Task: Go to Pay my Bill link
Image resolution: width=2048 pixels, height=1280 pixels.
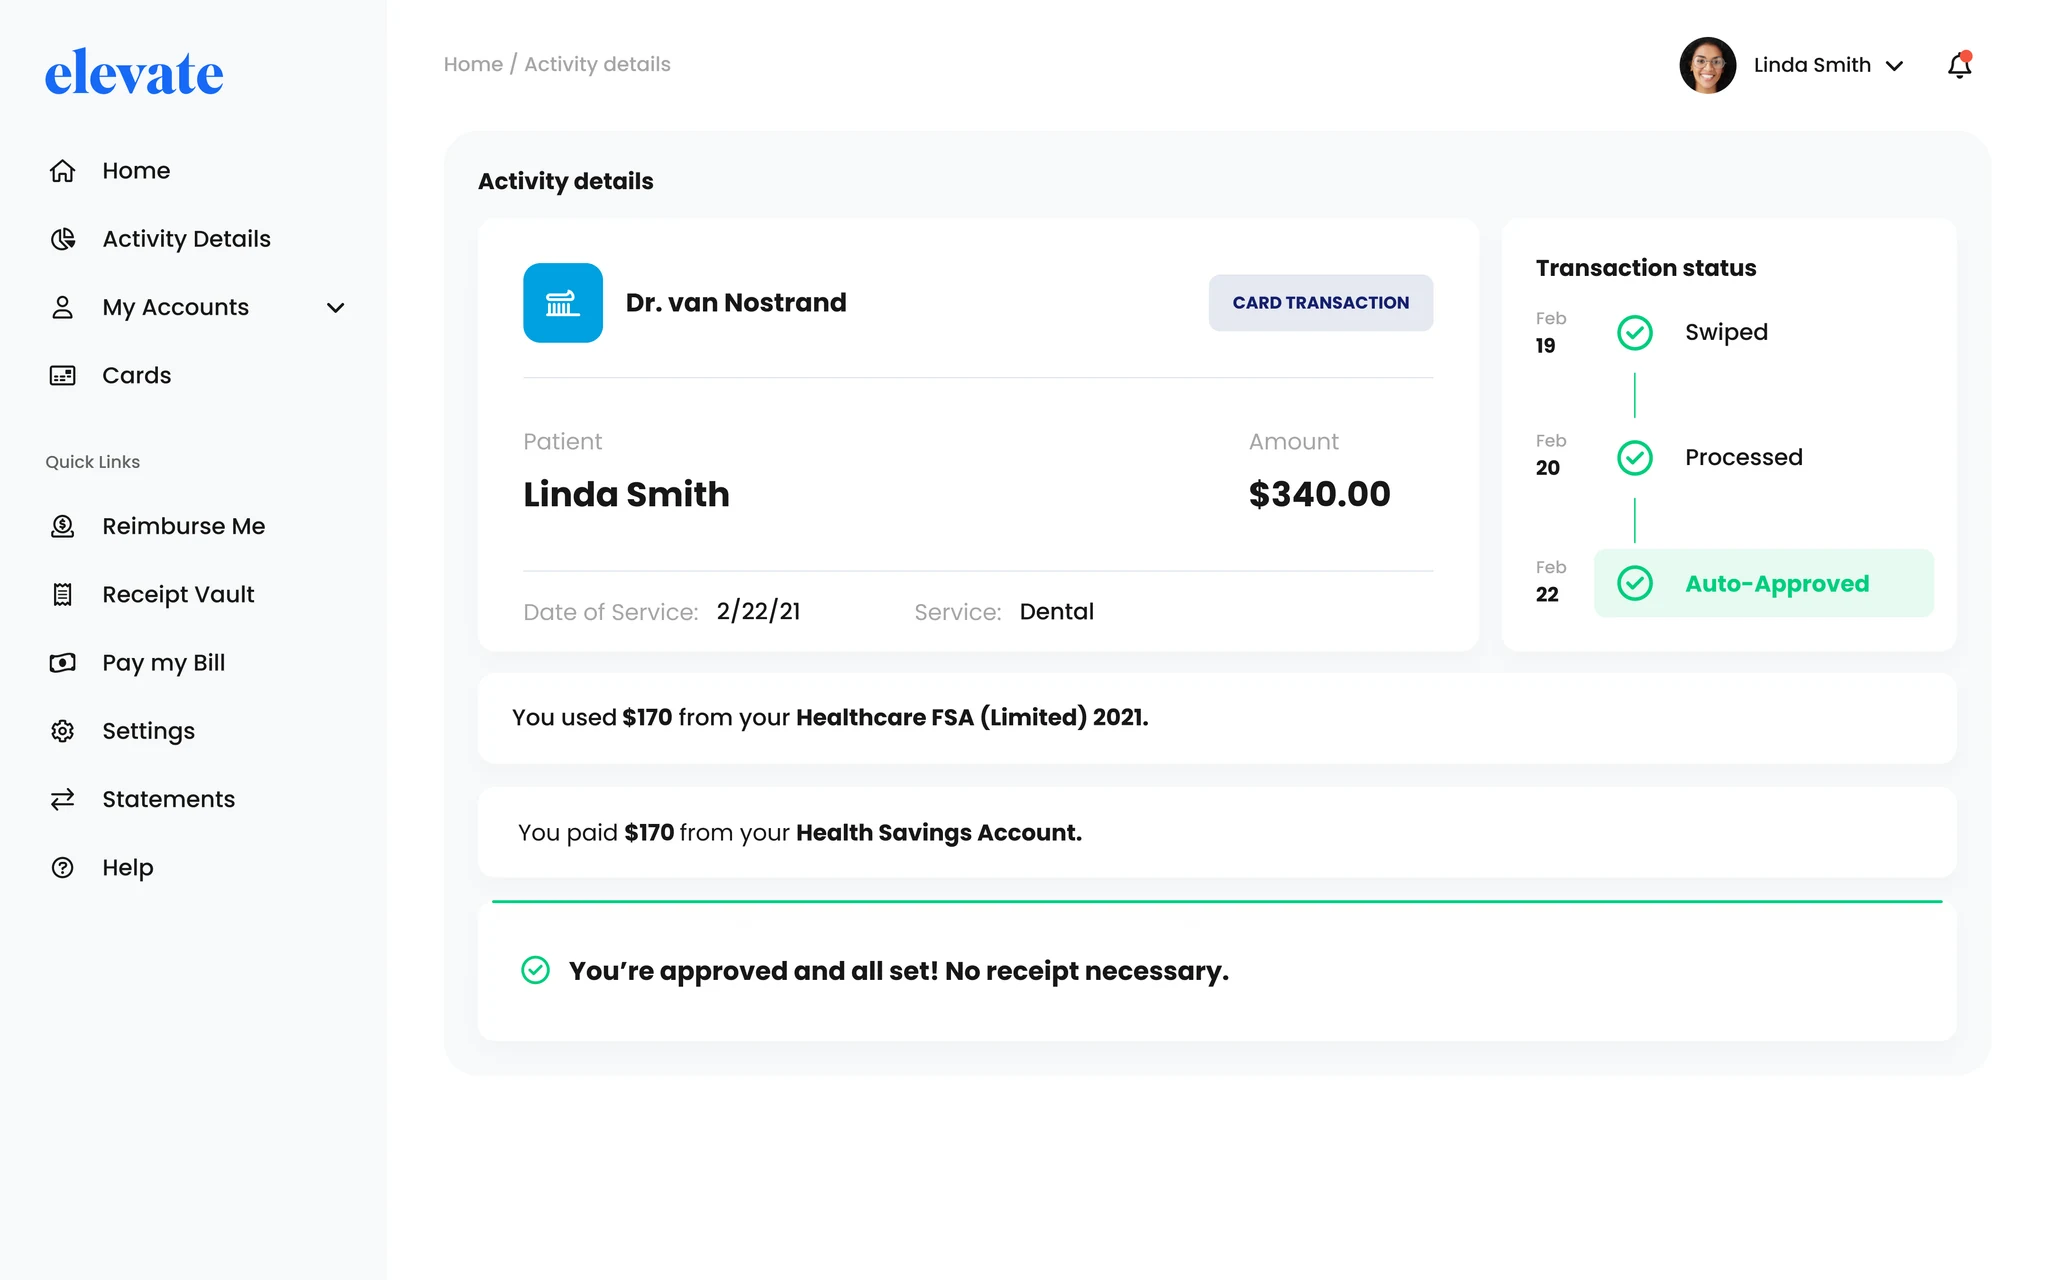Action: 163,663
